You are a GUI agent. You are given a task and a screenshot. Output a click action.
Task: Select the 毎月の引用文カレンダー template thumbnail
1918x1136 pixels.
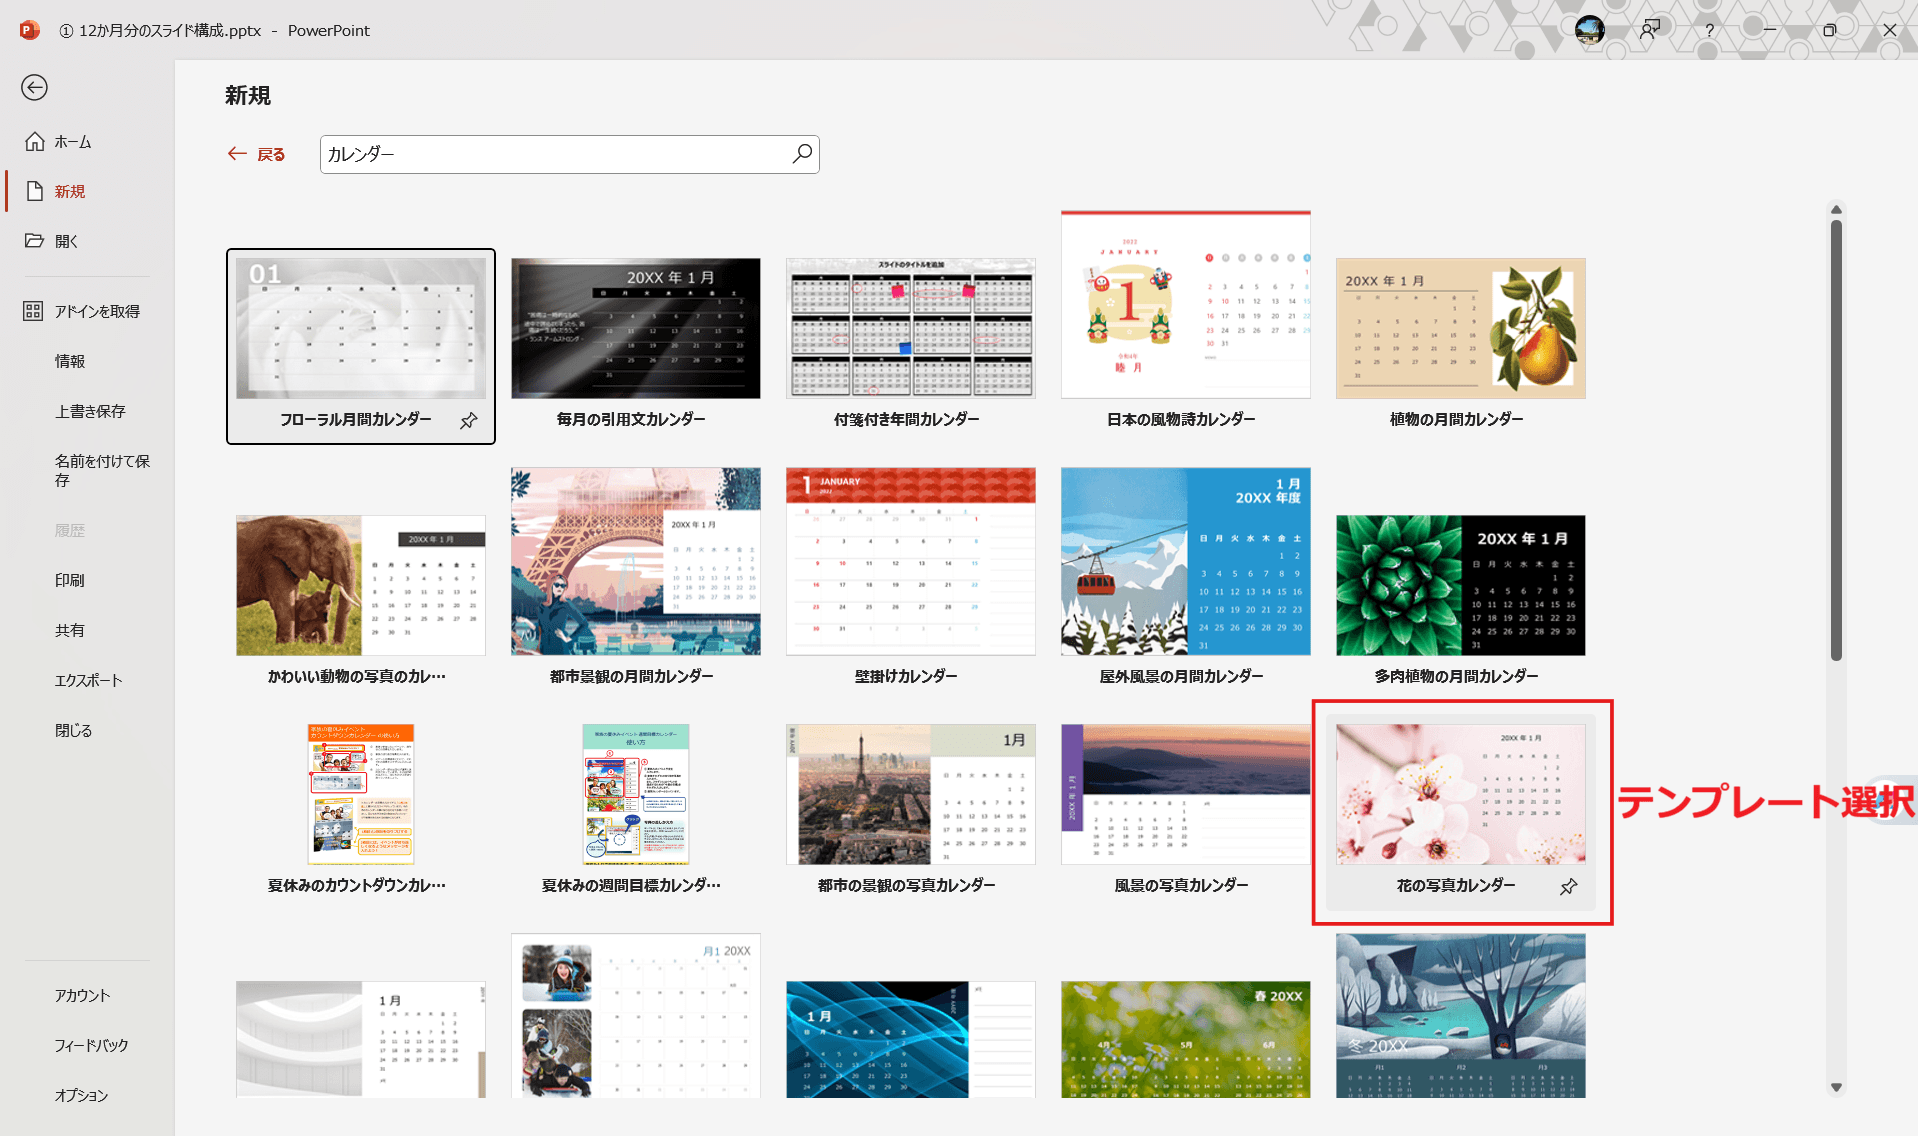[635, 328]
